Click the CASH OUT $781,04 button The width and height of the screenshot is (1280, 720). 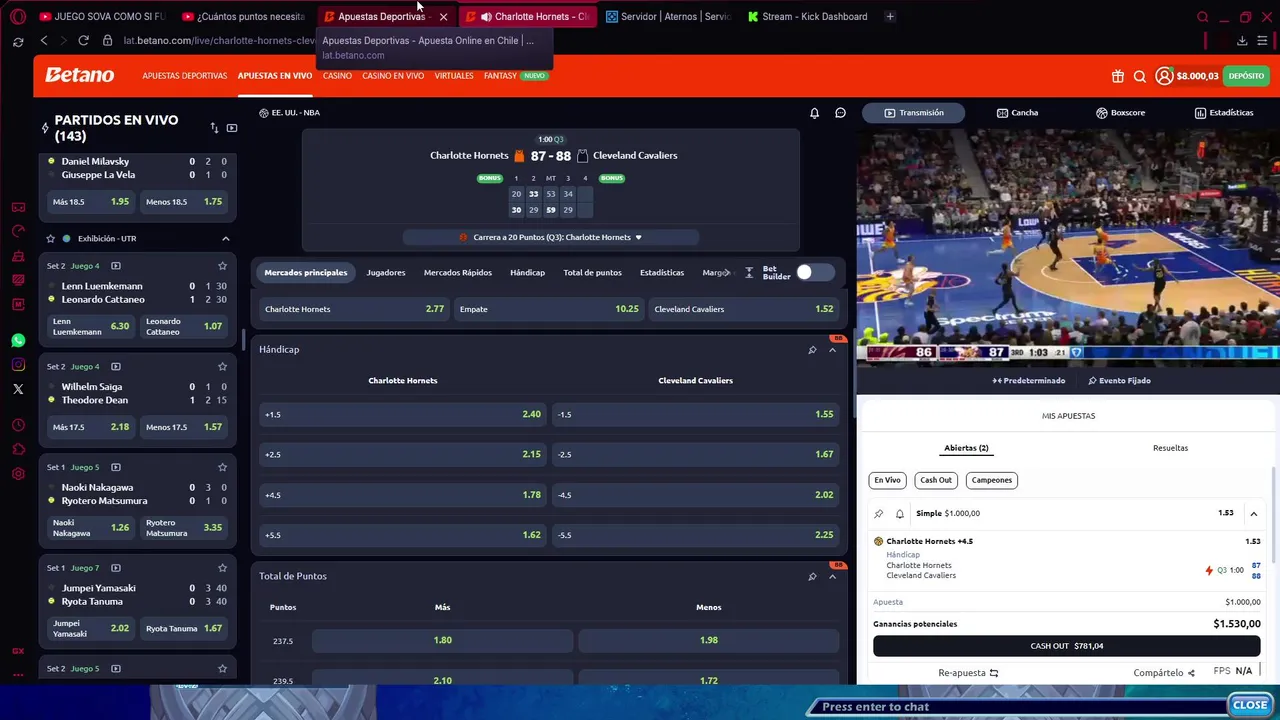1066,646
